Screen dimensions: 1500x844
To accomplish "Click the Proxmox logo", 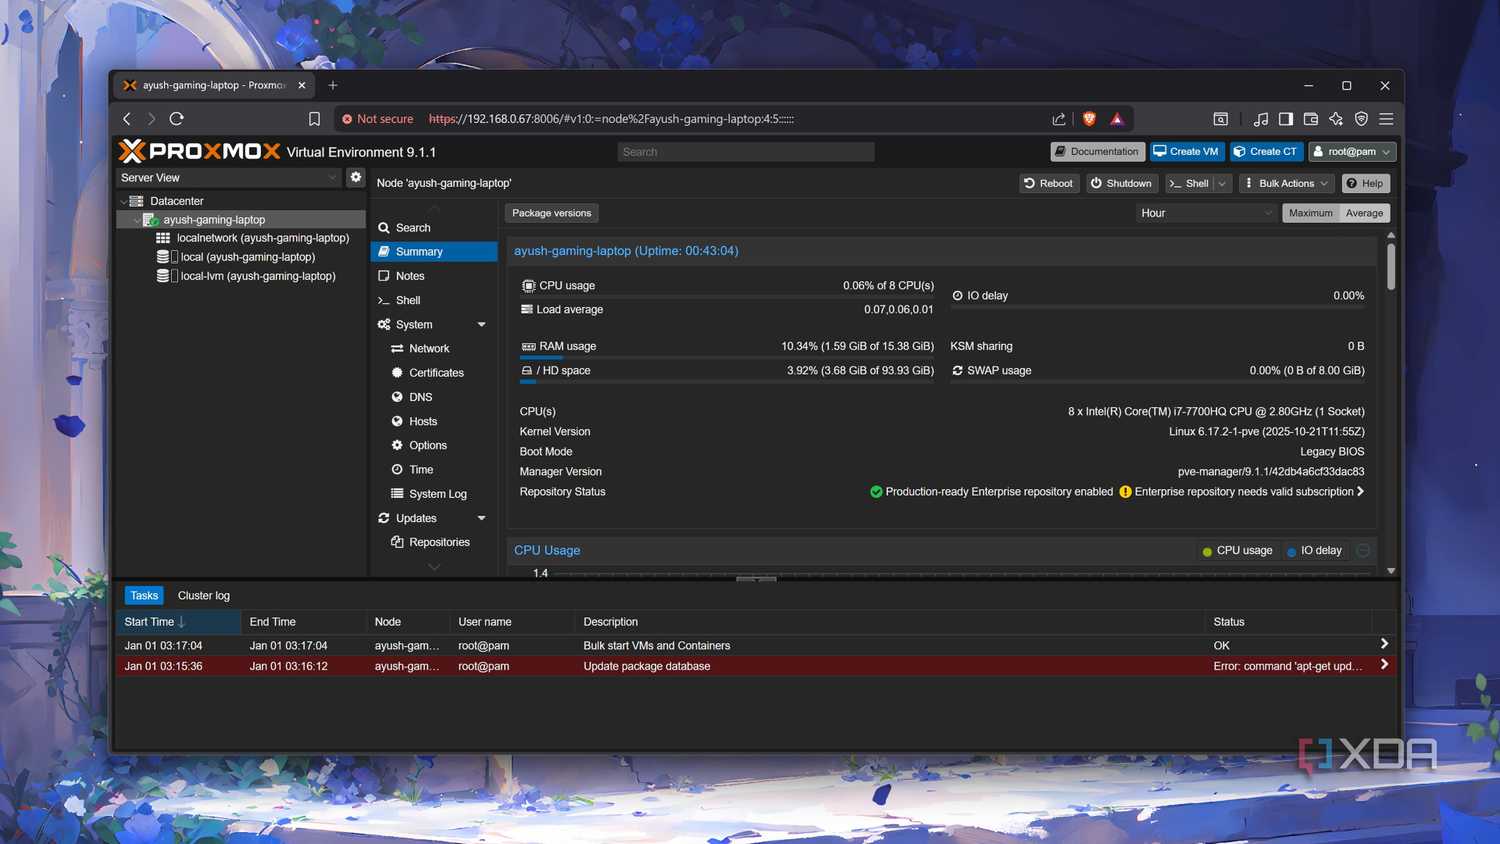I will click(x=199, y=151).
